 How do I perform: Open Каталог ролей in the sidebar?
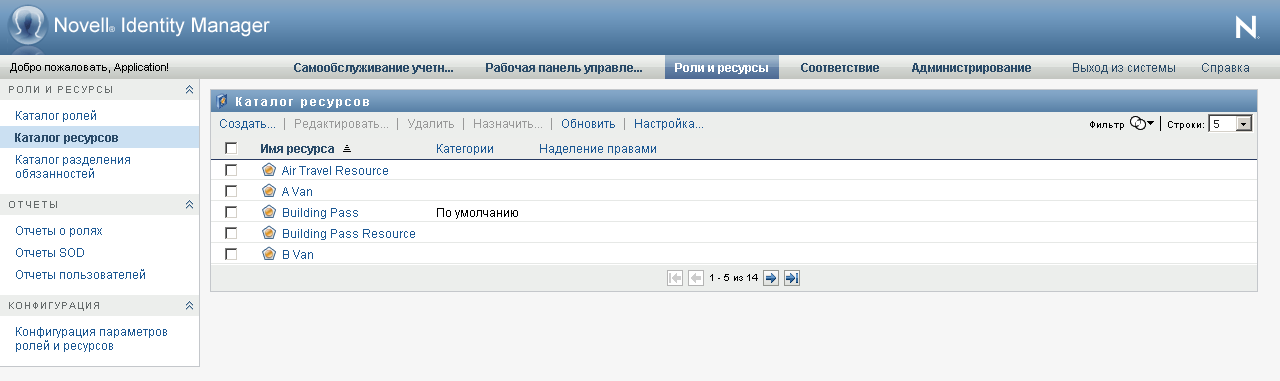coord(56,116)
